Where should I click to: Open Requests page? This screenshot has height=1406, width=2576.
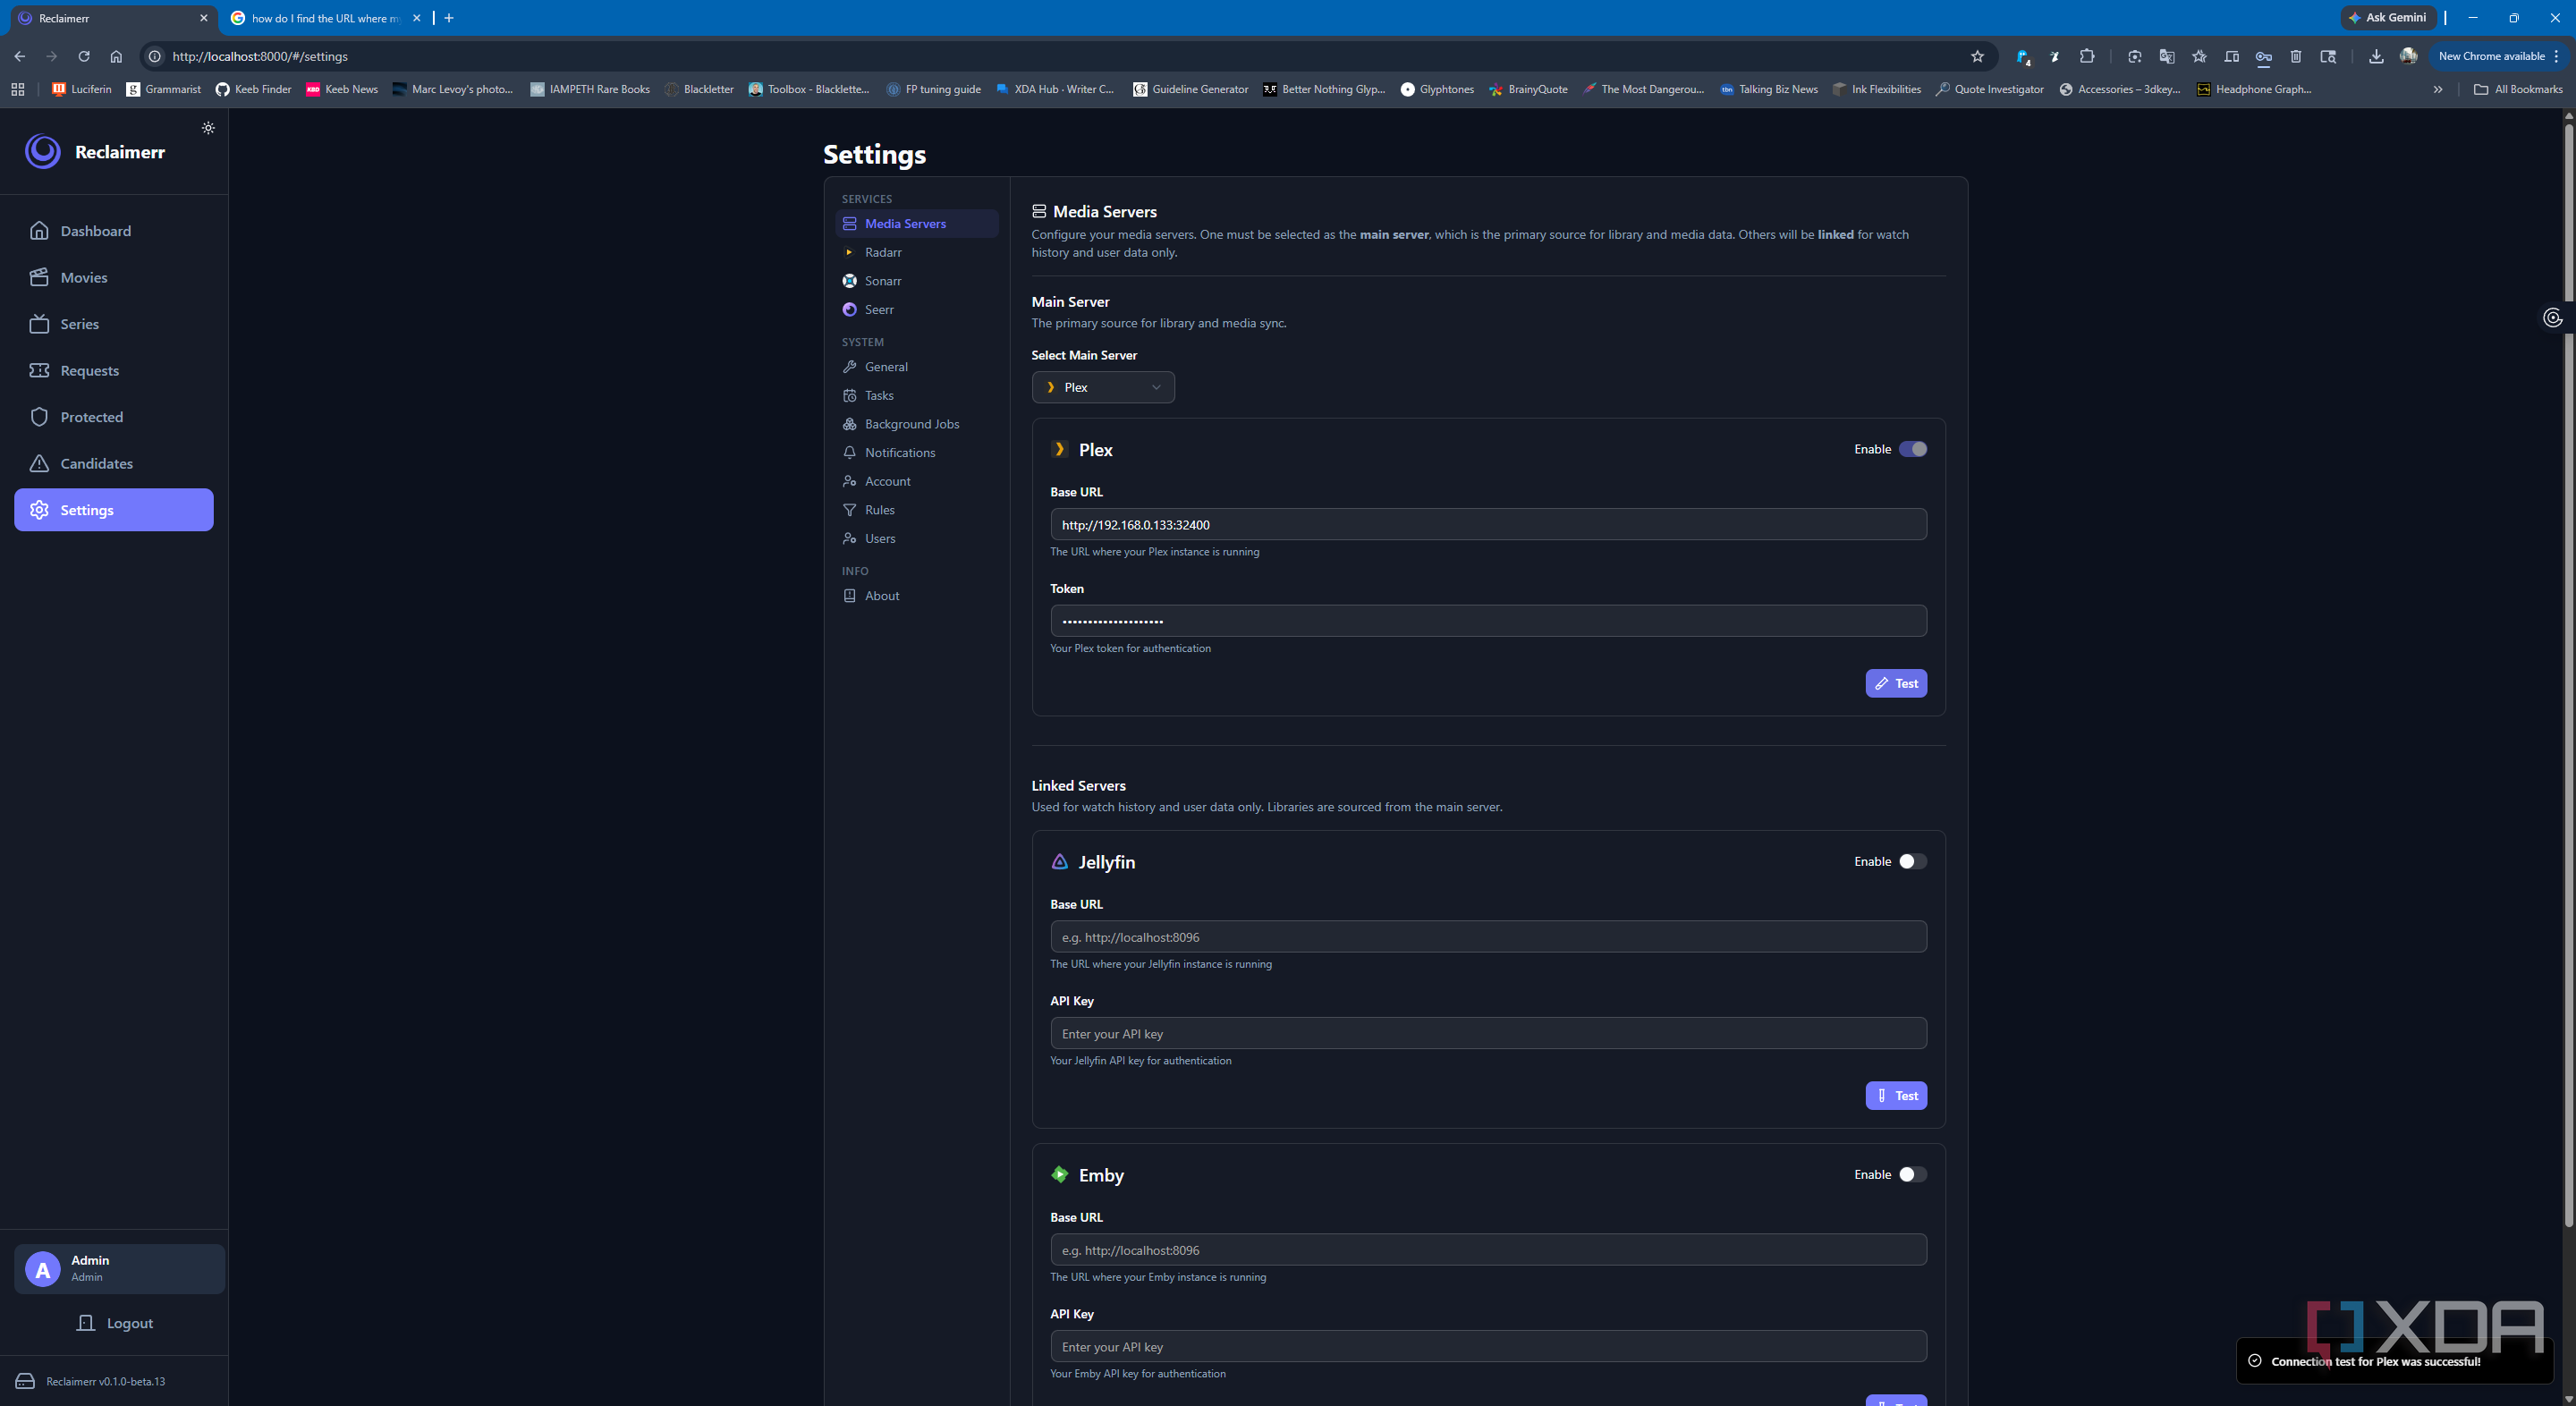[x=114, y=370]
